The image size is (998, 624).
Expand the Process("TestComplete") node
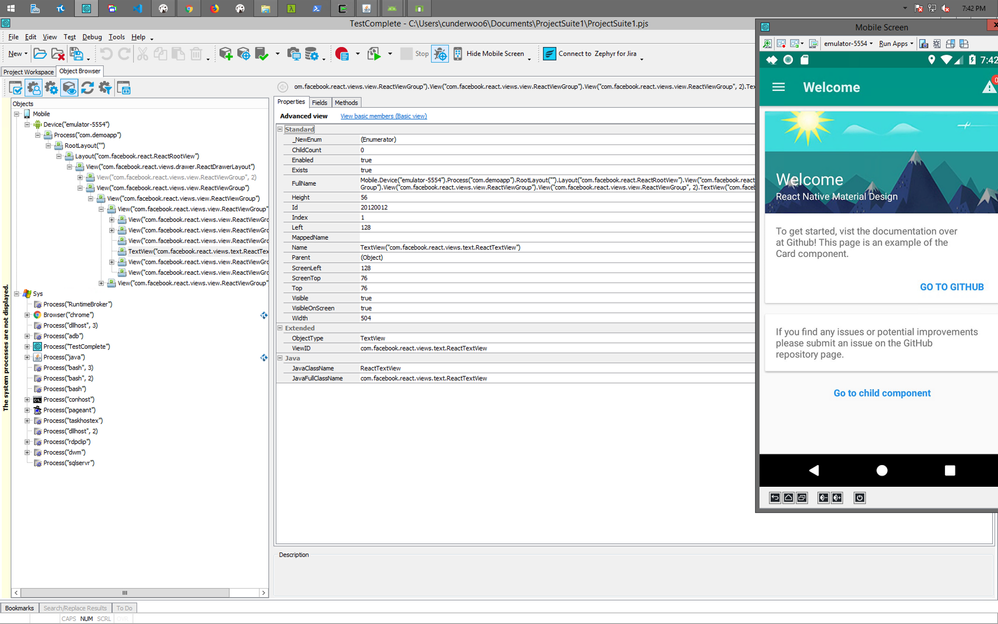27,347
